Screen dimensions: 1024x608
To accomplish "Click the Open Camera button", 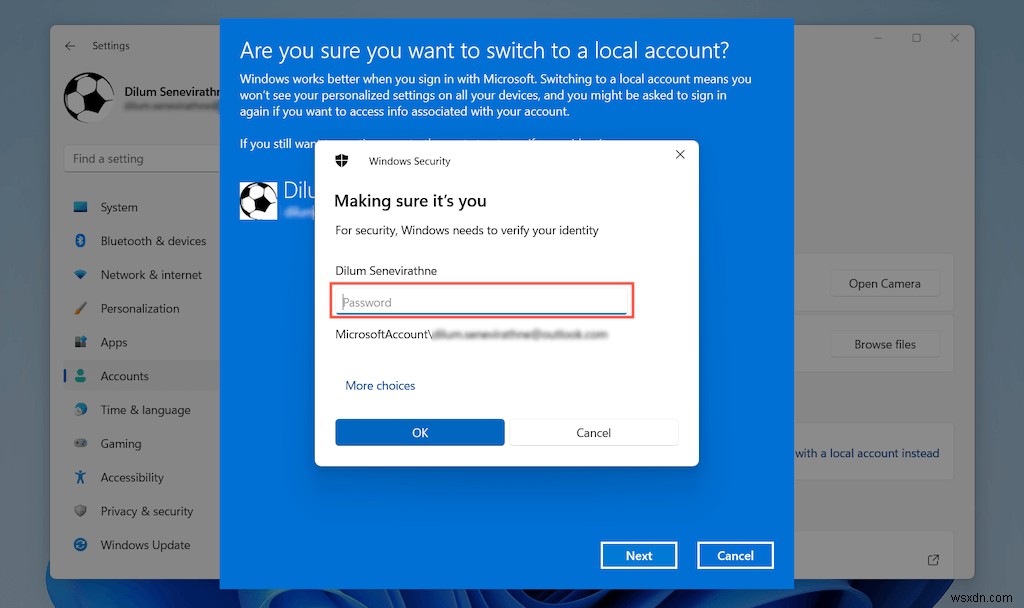I will pyautogui.click(x=884, y=283).
